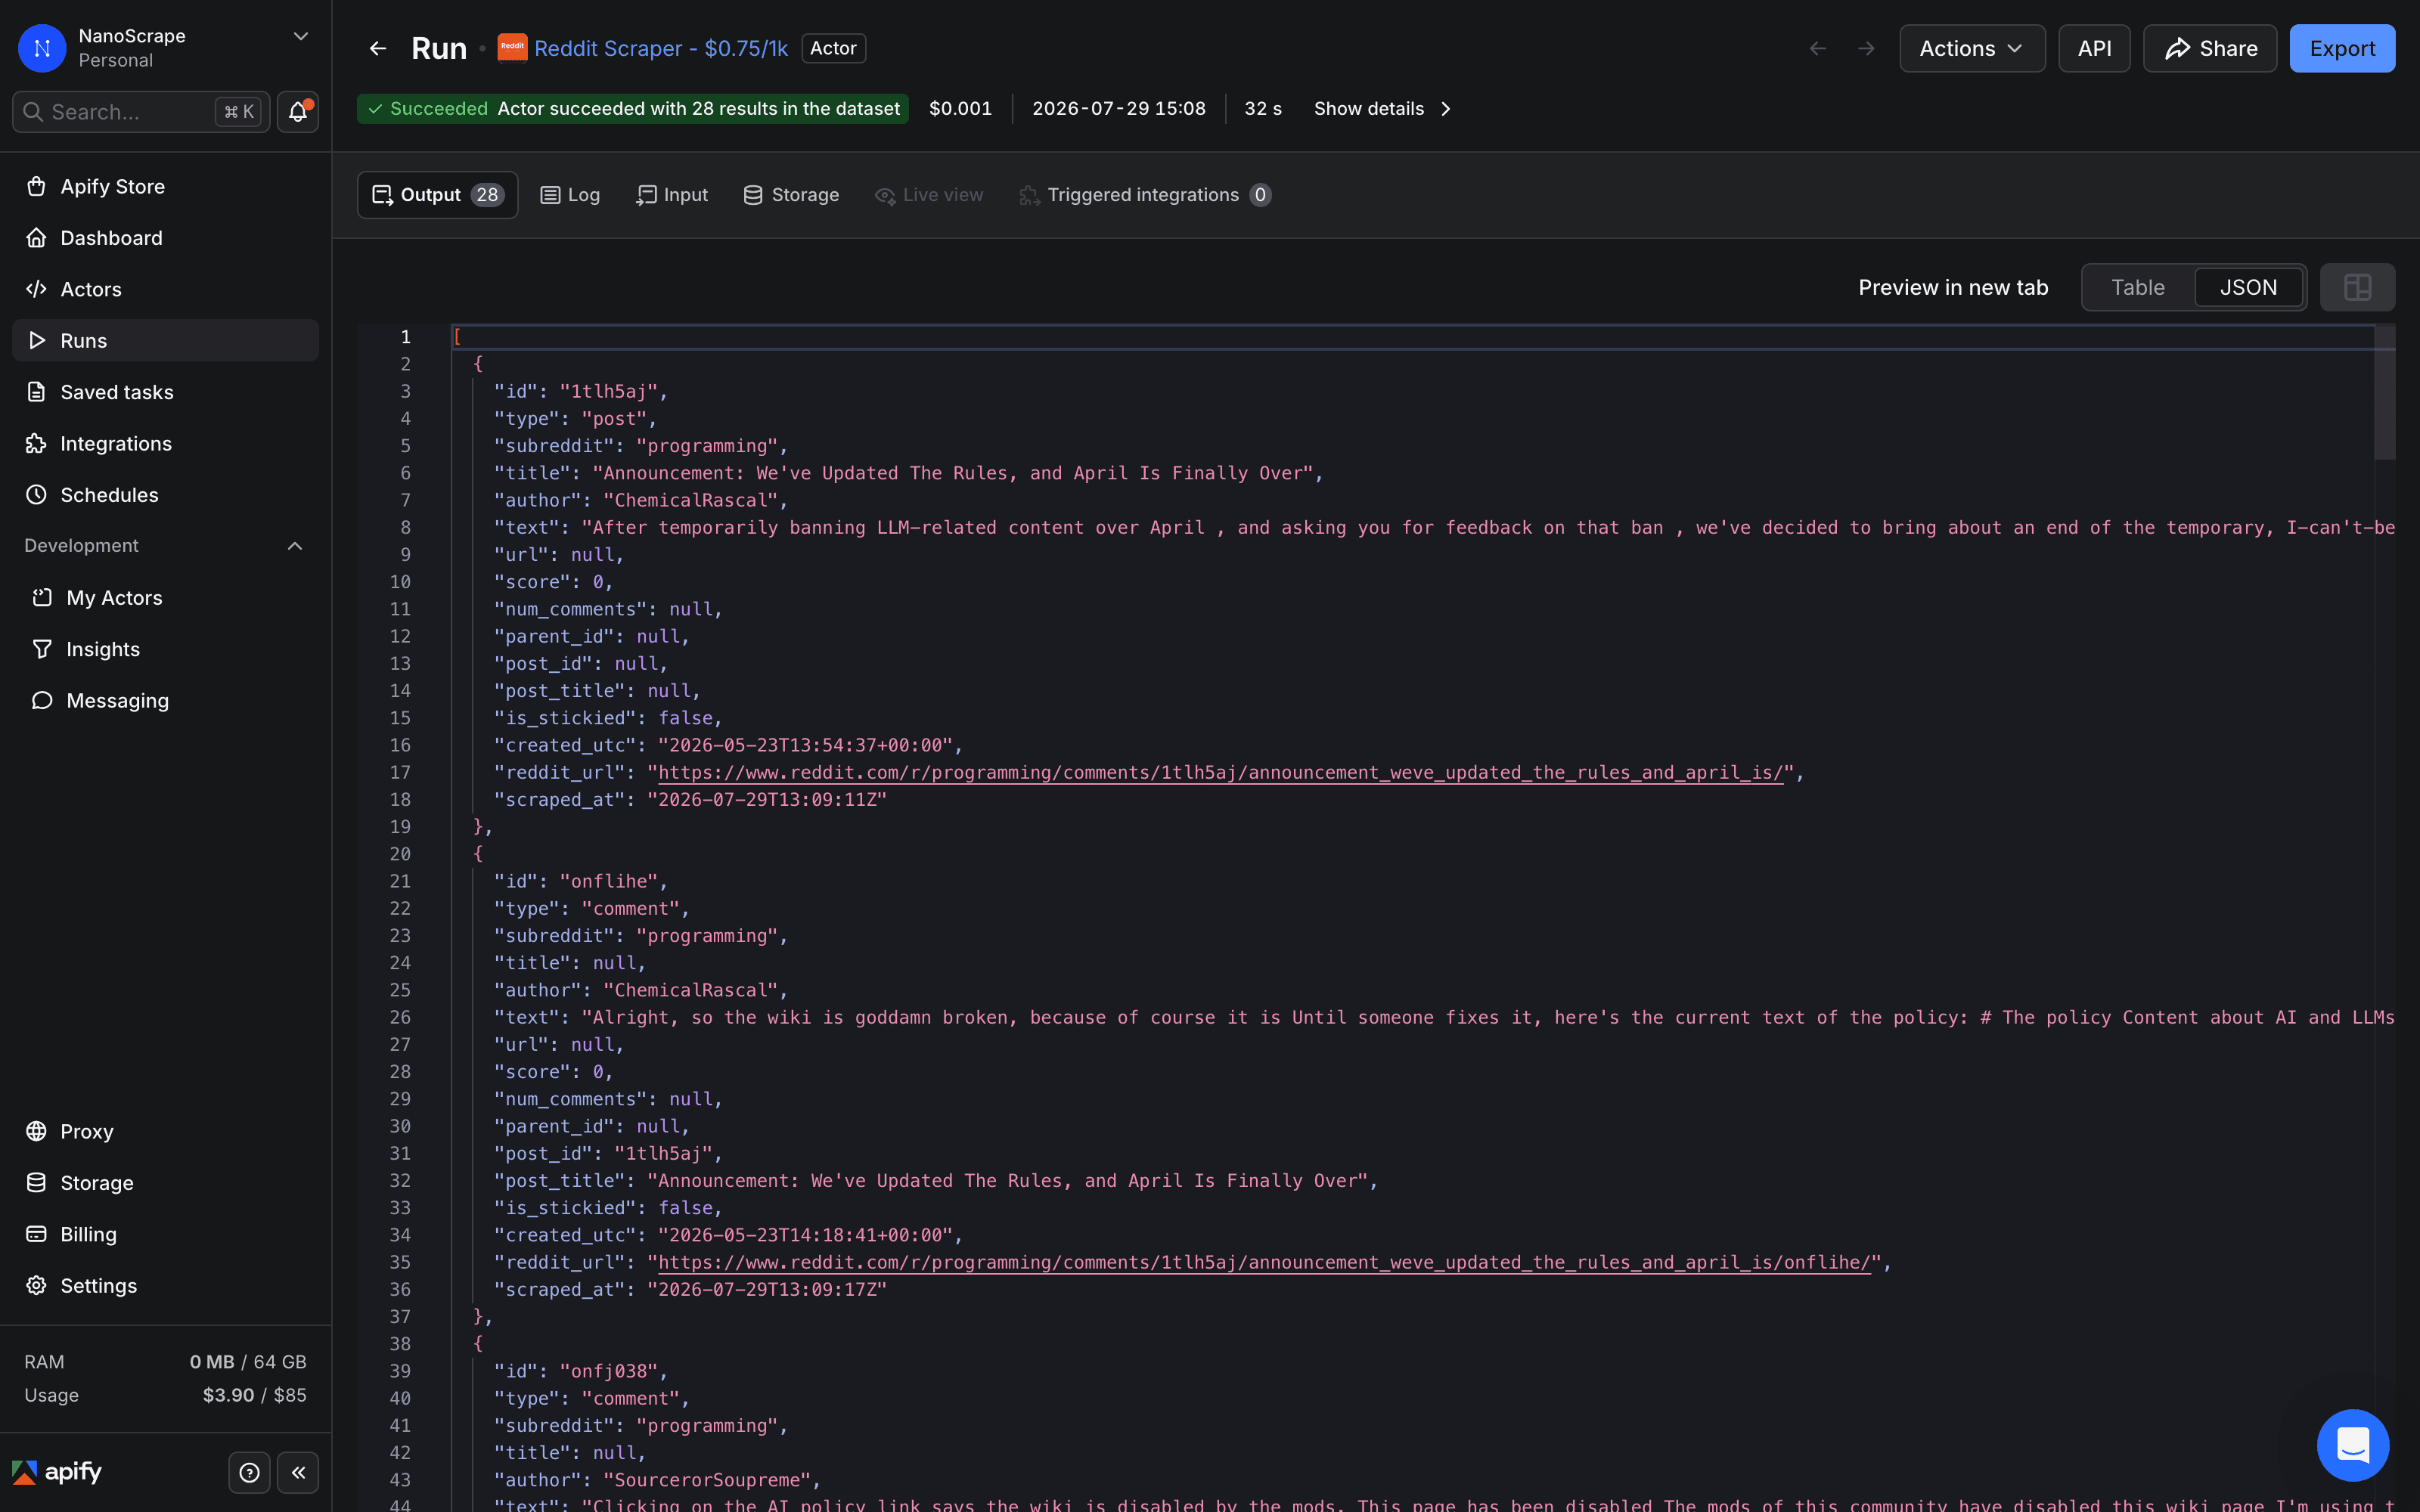Go to the previous run arrow
Screen dimensions: 2420x1512
point(1818,48)
